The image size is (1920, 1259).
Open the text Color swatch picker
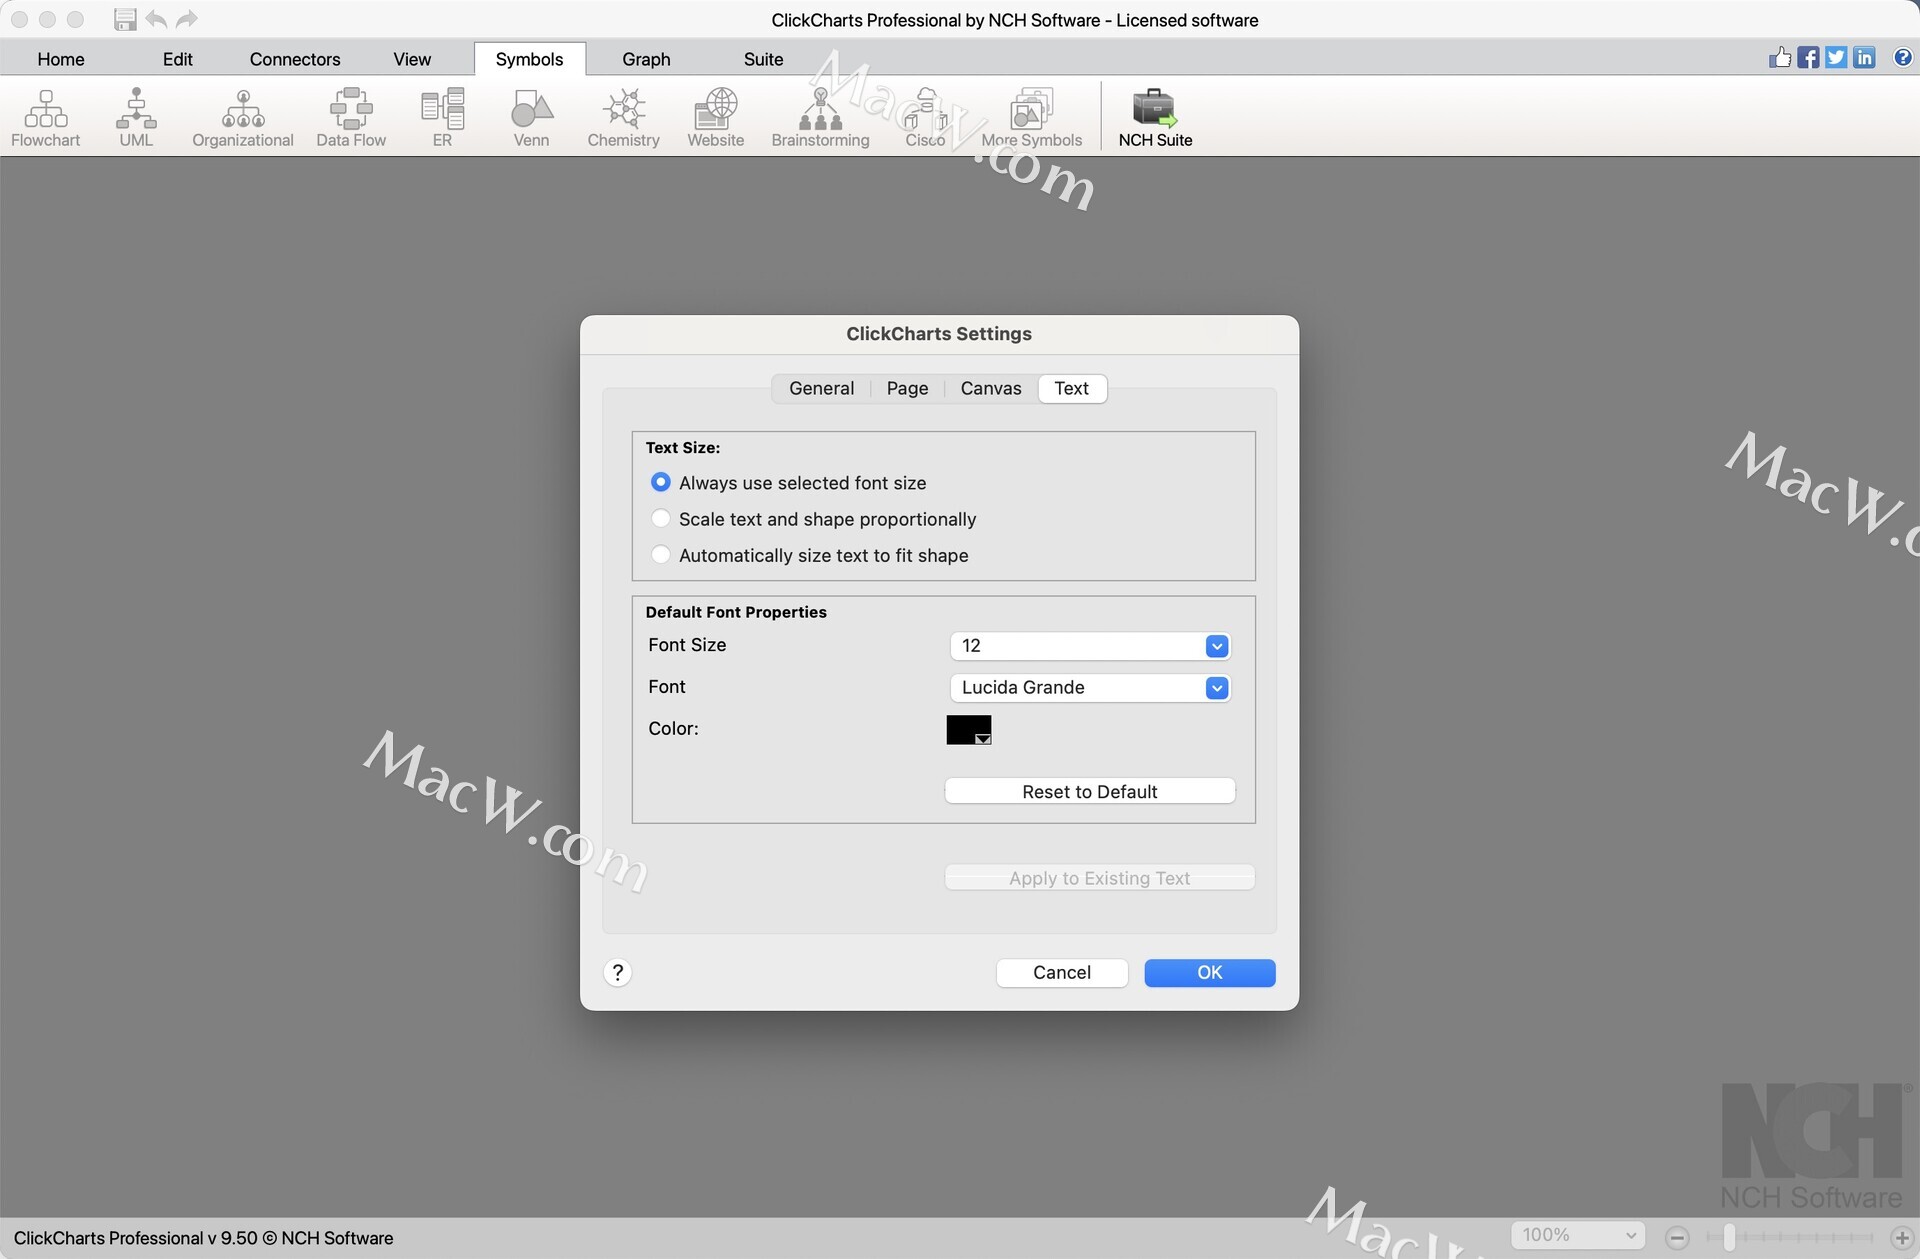tap(968, 729)
